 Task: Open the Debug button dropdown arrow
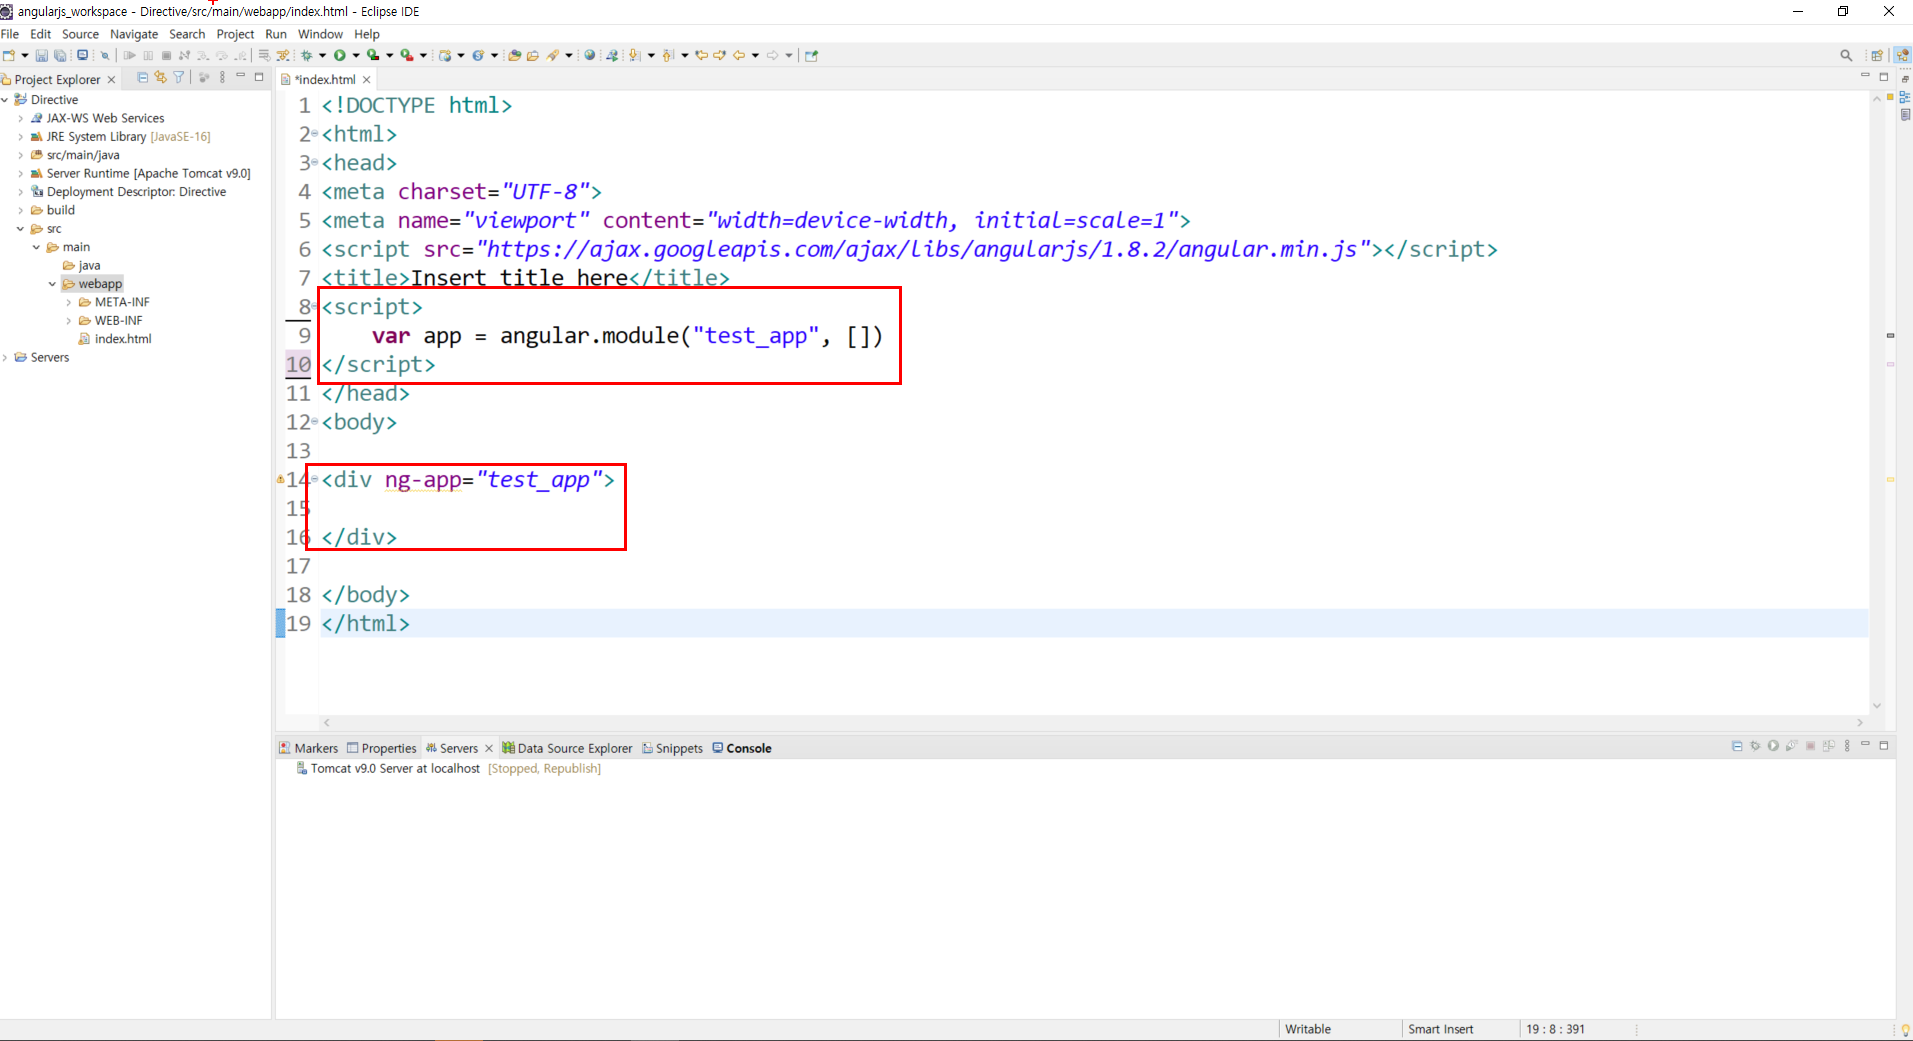click(x=322, y=55)
